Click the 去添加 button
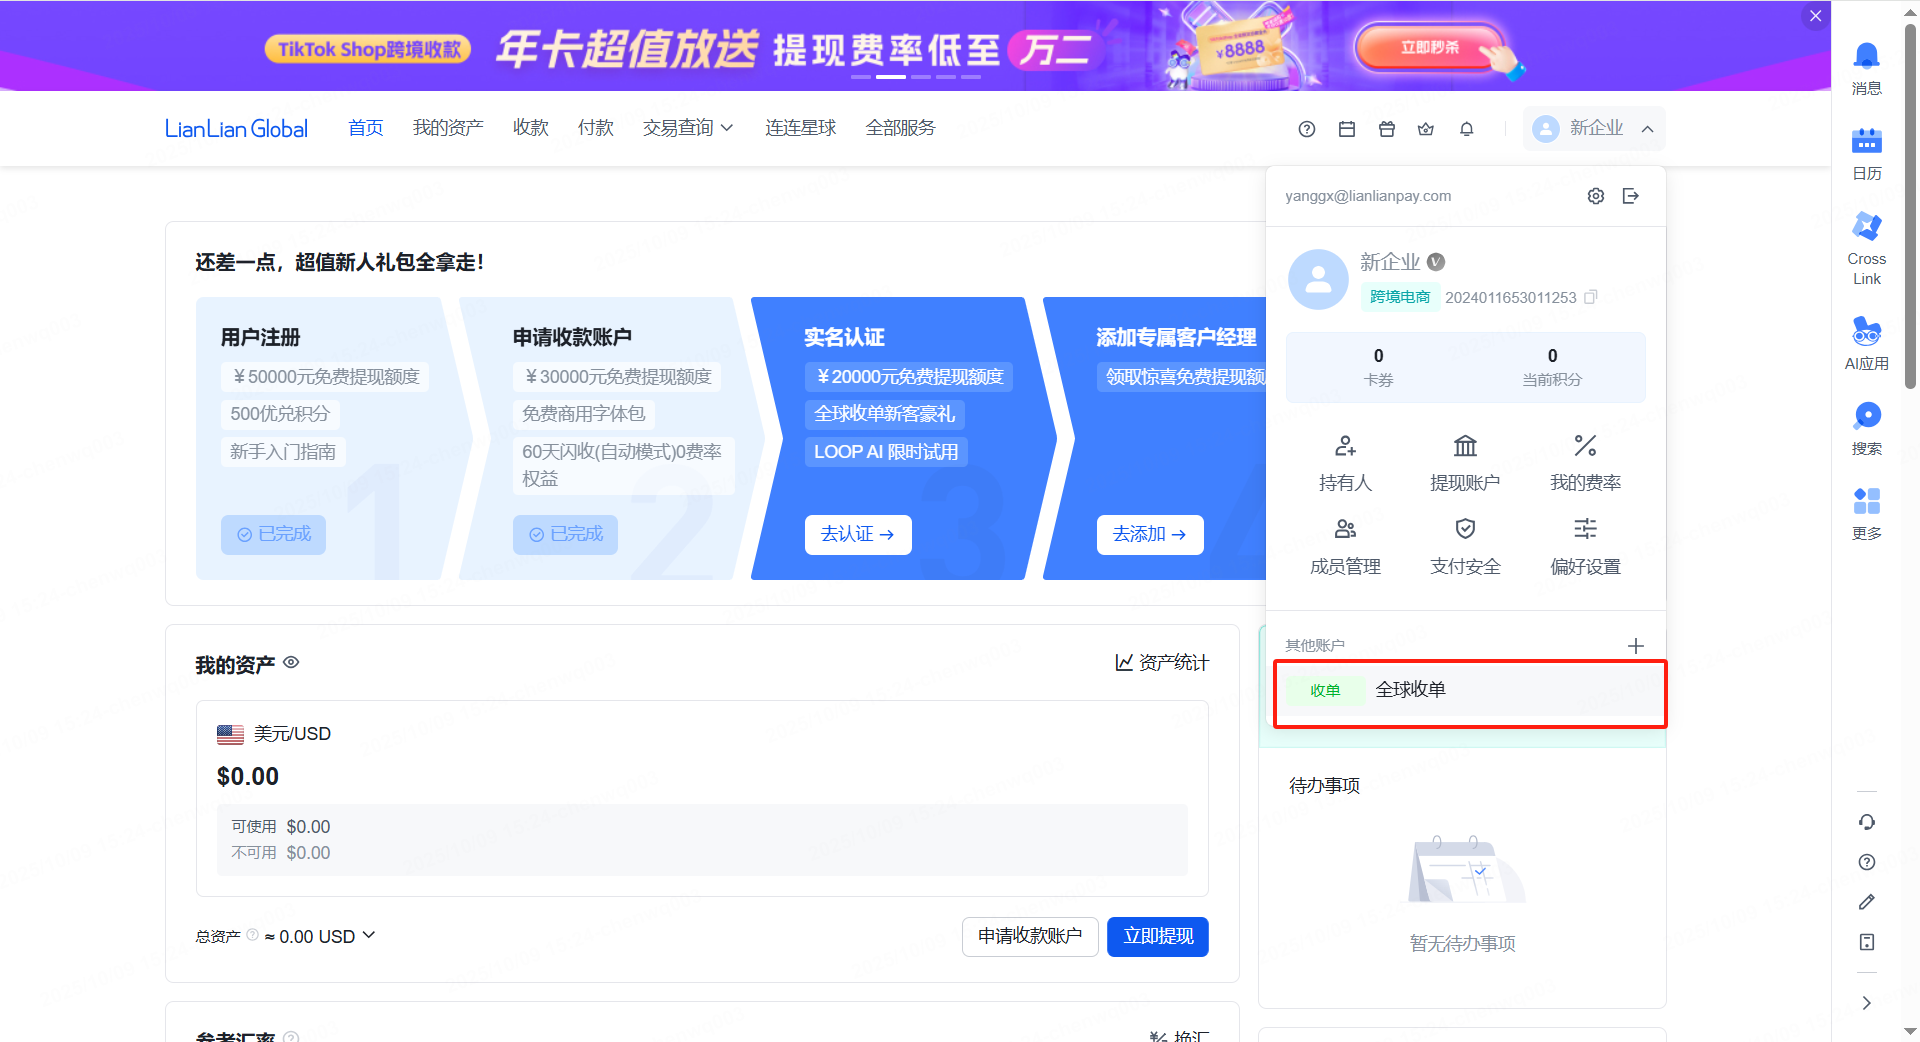Image resolution: width=1920 pixels, height=1042 pixels. (1149, 534)
